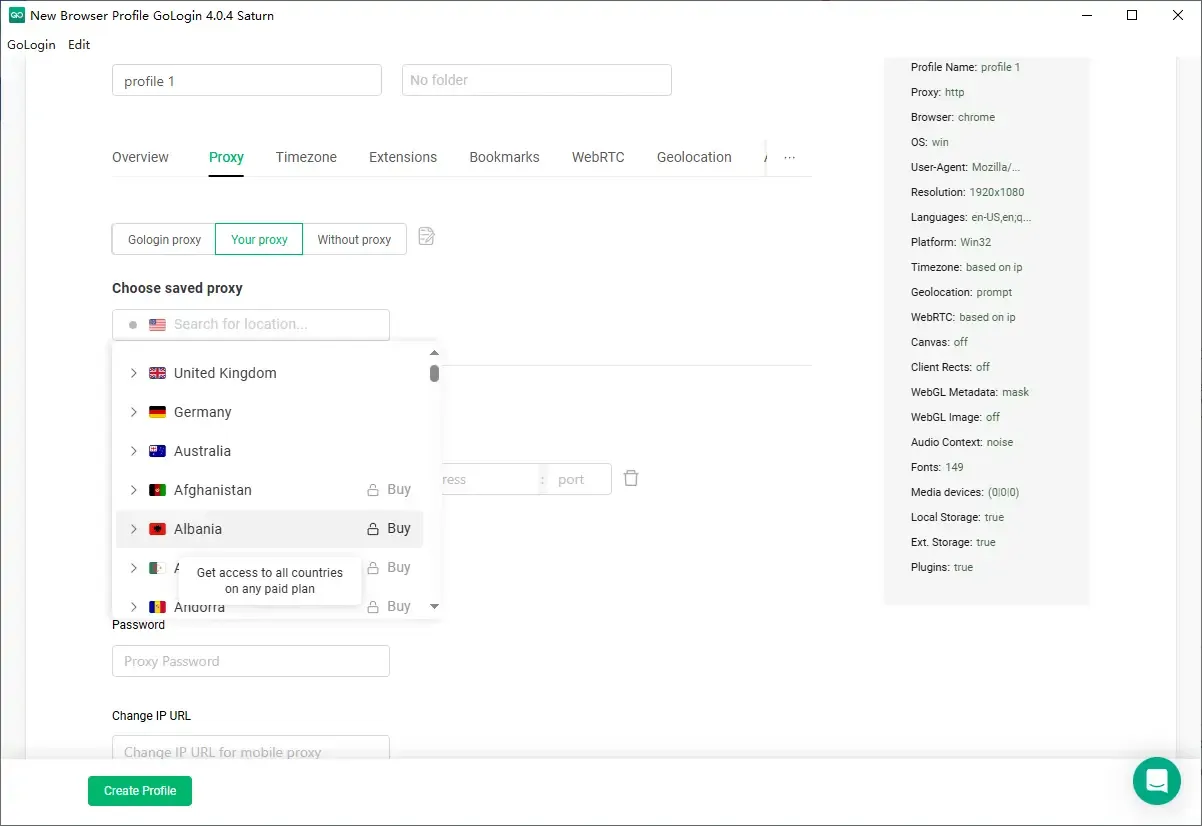Image resolution: width=1202 pixels, height=826 pixels.
Task: Click the Create Profile button
Action: pos(139,790)
